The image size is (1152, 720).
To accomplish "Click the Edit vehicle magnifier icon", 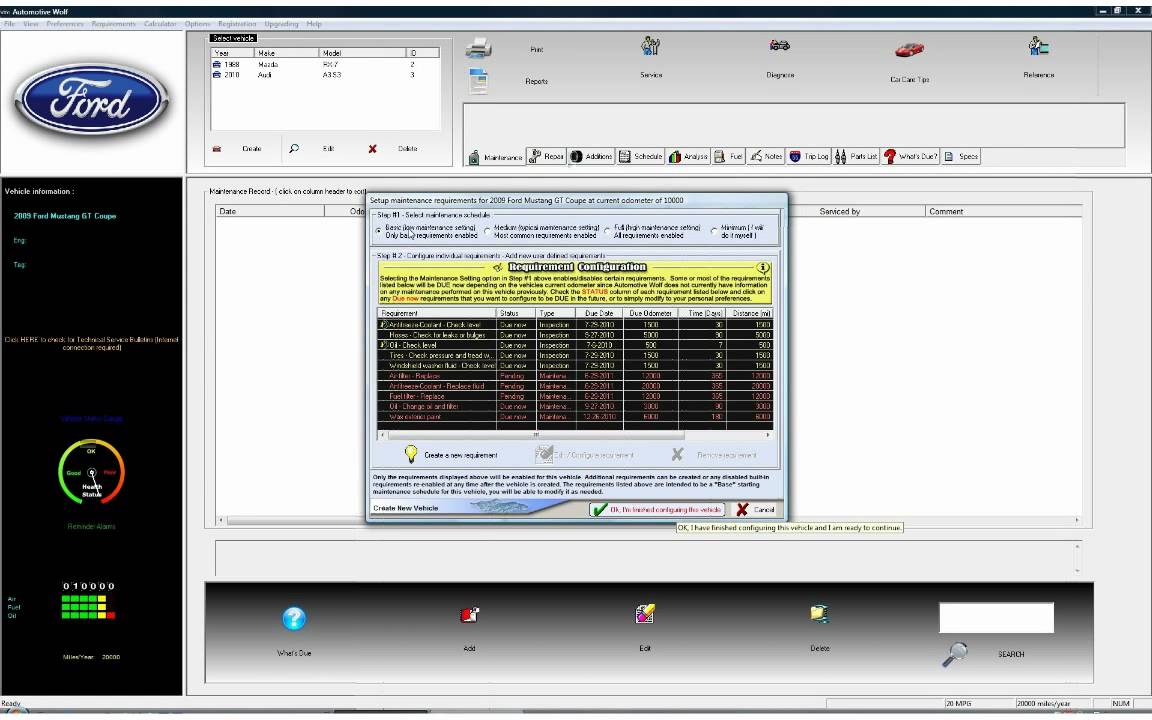I will tap(294, 148).
